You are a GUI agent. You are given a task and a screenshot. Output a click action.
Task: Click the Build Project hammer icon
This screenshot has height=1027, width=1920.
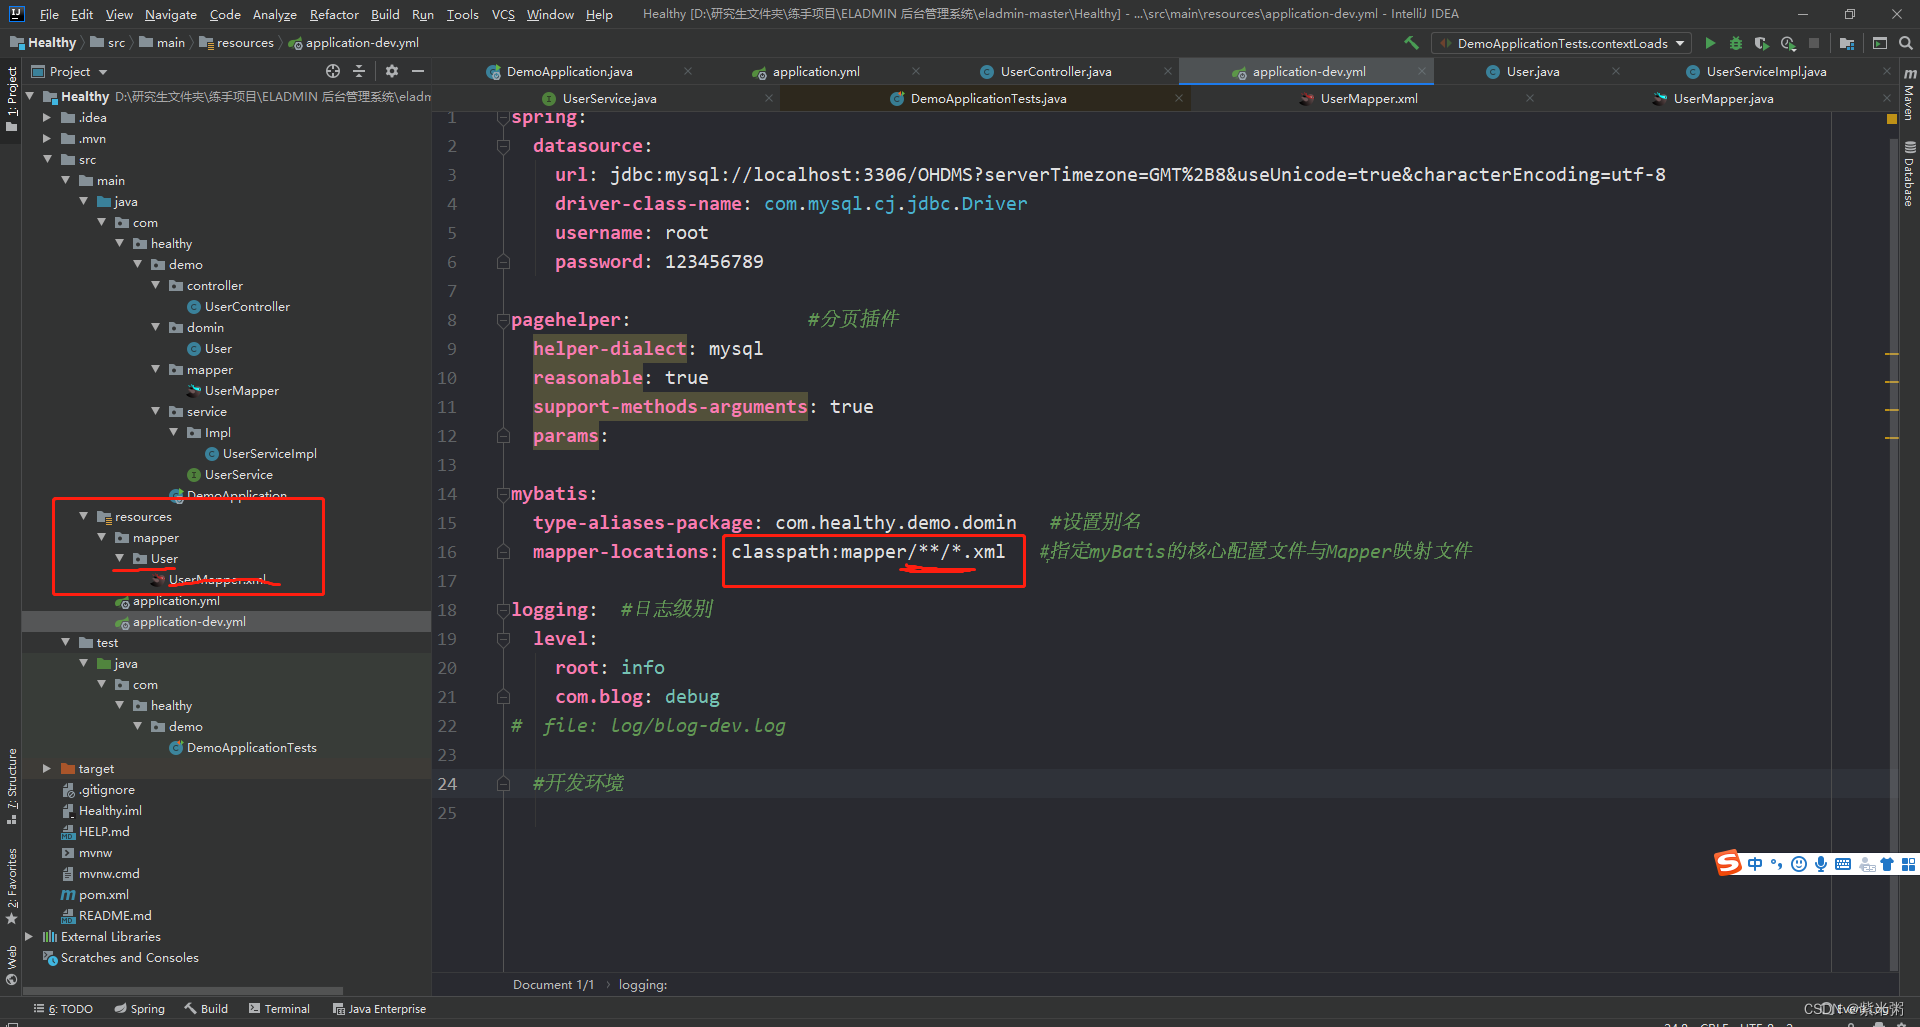(1411, 43)
